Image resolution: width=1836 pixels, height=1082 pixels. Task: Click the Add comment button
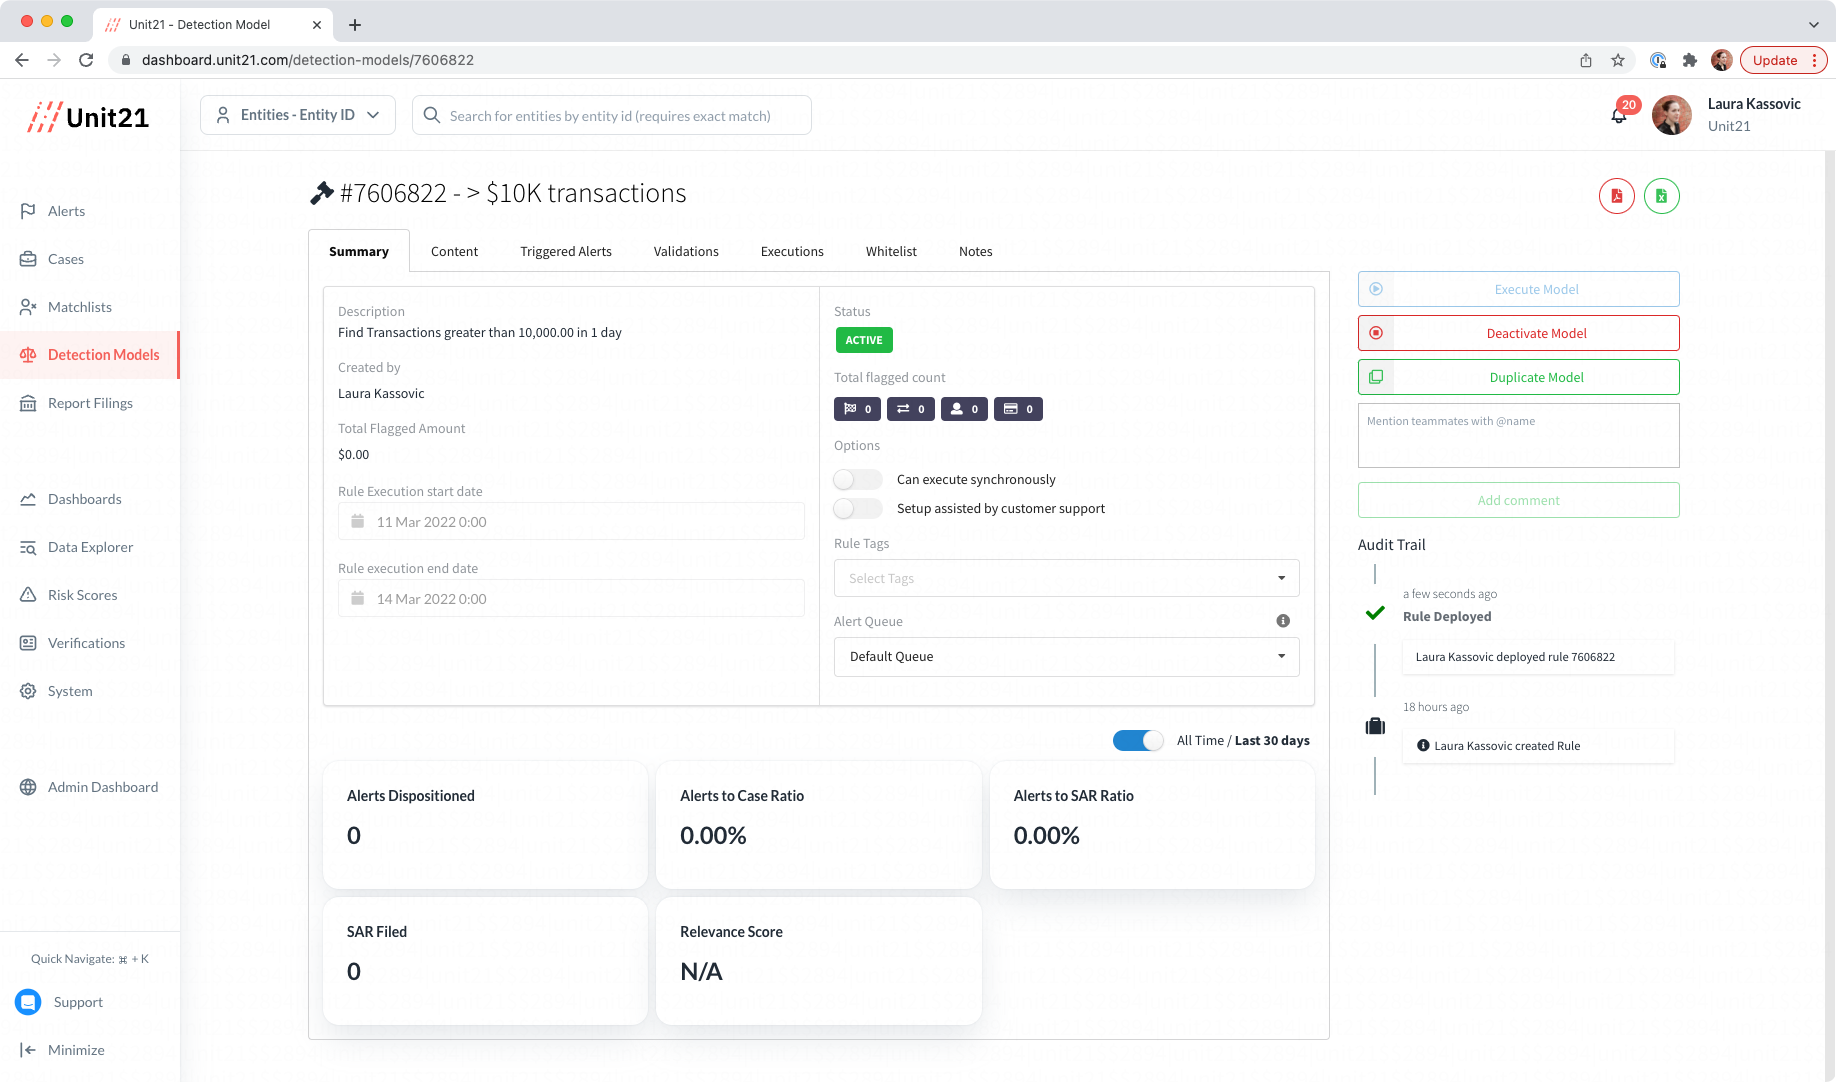pos(1519,500)
